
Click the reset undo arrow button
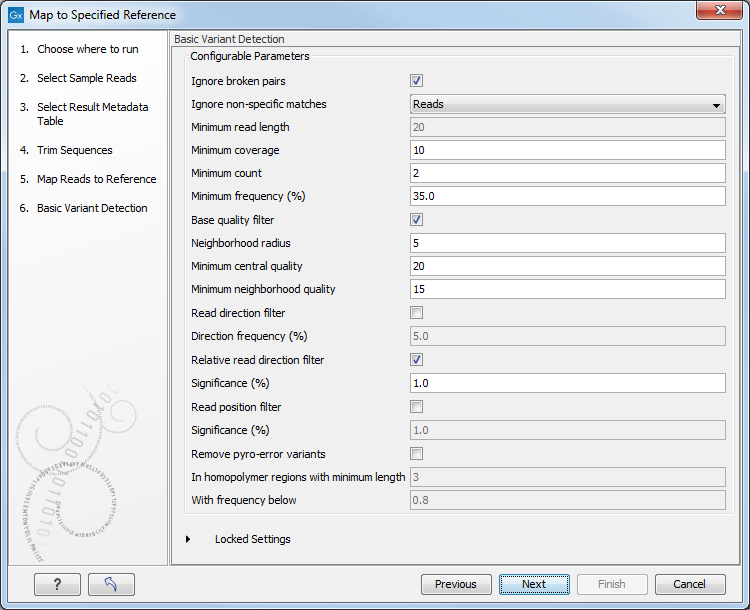click(x=111, y=585)
